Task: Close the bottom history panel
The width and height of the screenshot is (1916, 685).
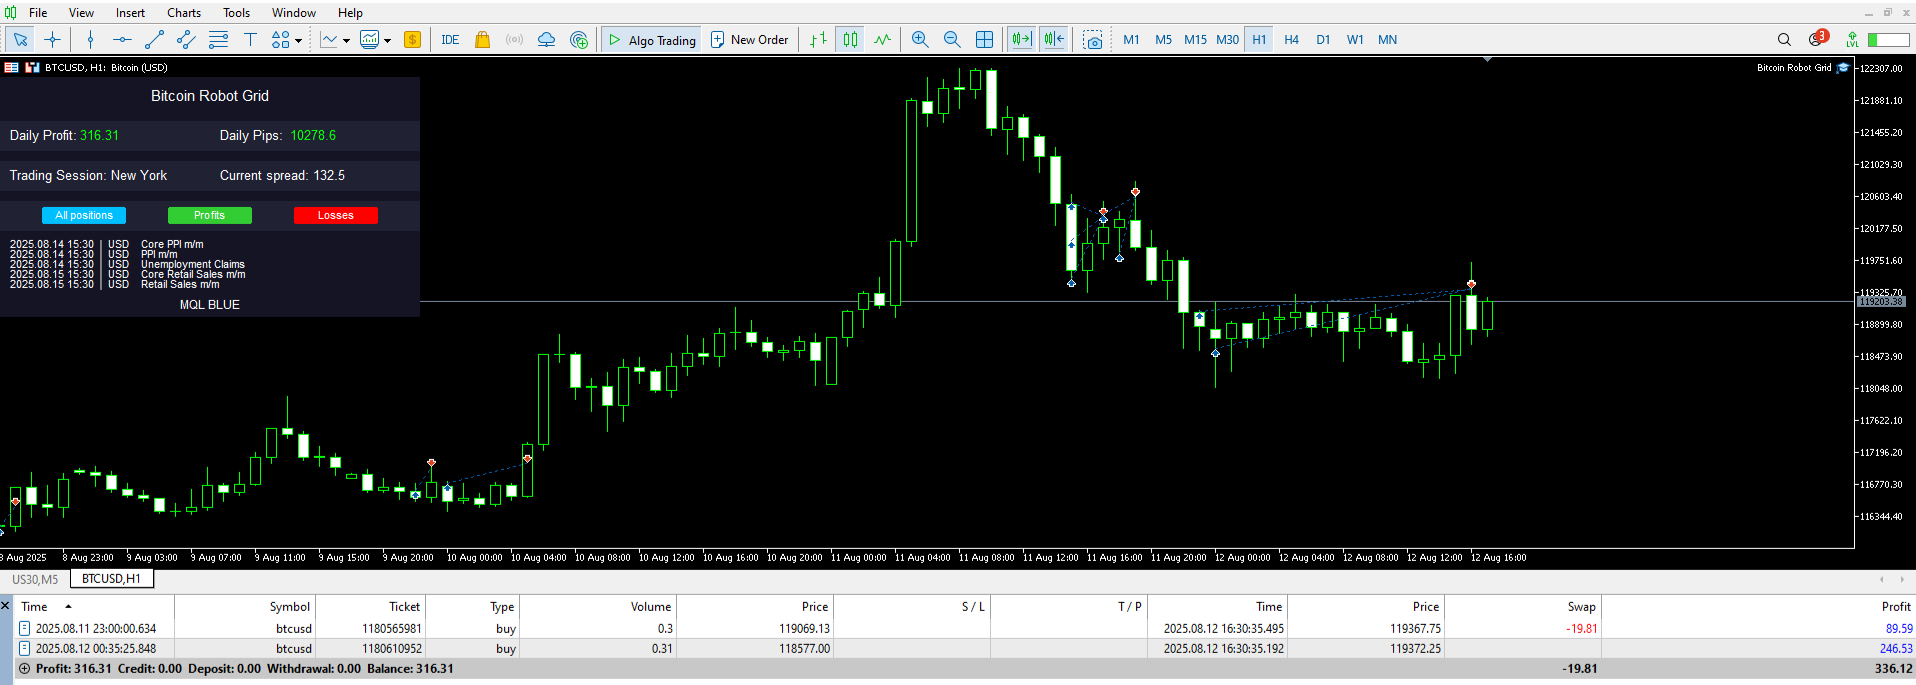Action: point(5,605)
